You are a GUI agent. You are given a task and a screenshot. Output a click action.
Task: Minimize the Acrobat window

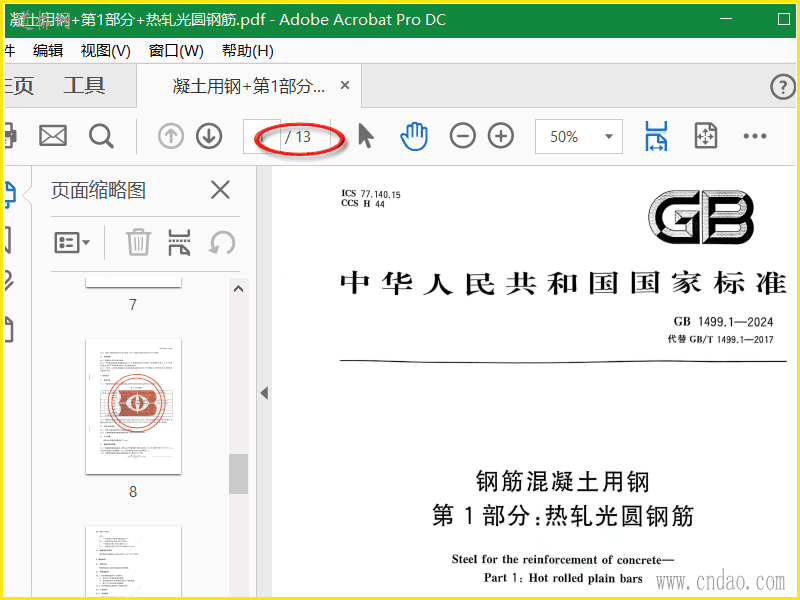click(726, 19)
